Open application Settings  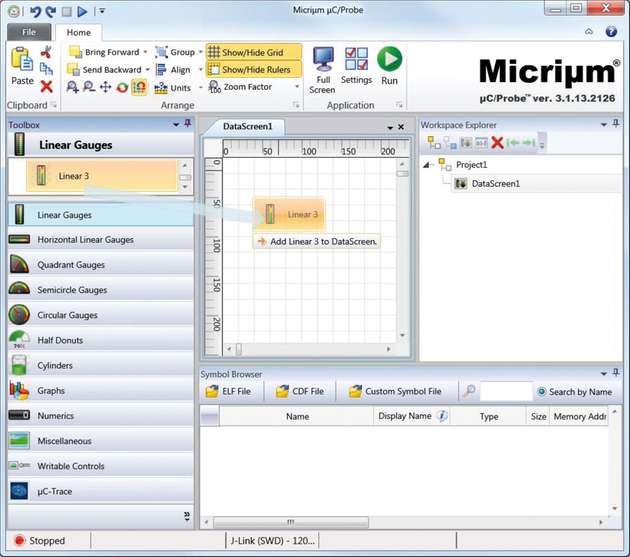tap(356, 66)
